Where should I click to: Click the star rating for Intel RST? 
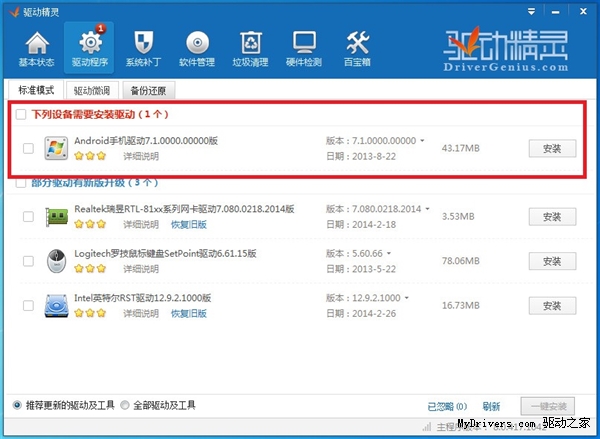click(x=90, y=313)
